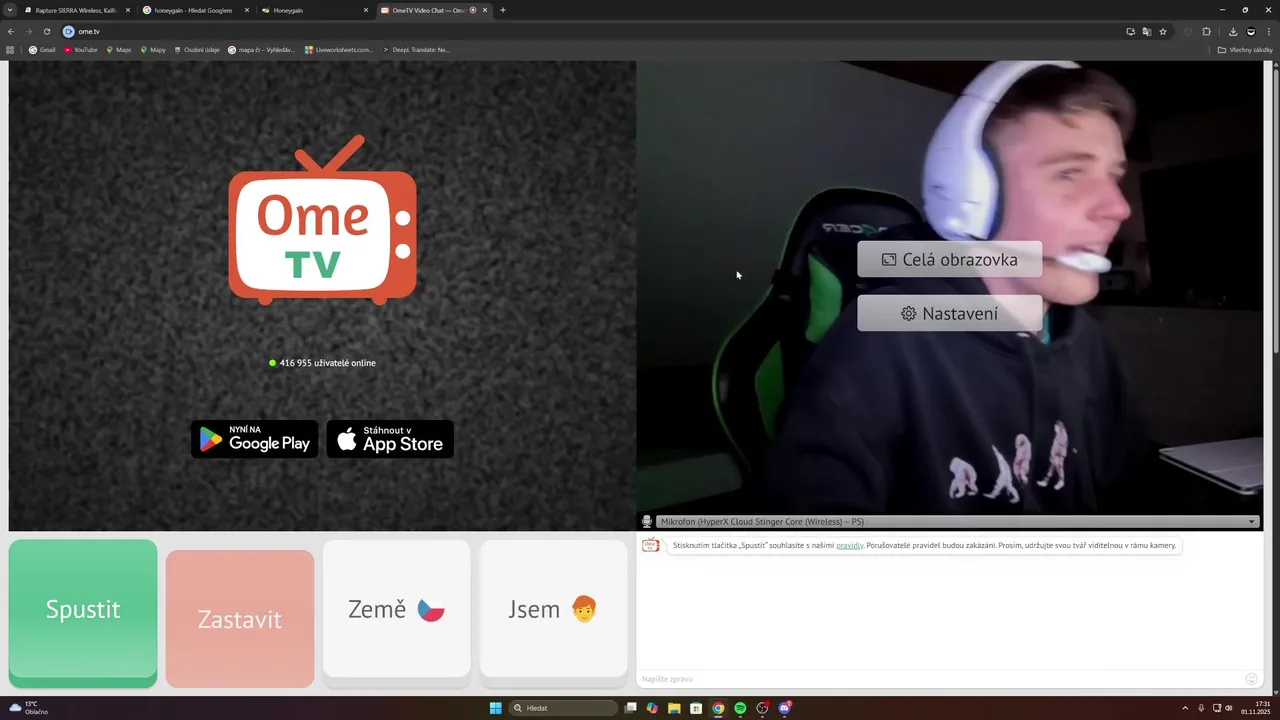This screenshot has width=1280, height=720.
Task: Open the pravidly rules link
Action: click(850, 546)
